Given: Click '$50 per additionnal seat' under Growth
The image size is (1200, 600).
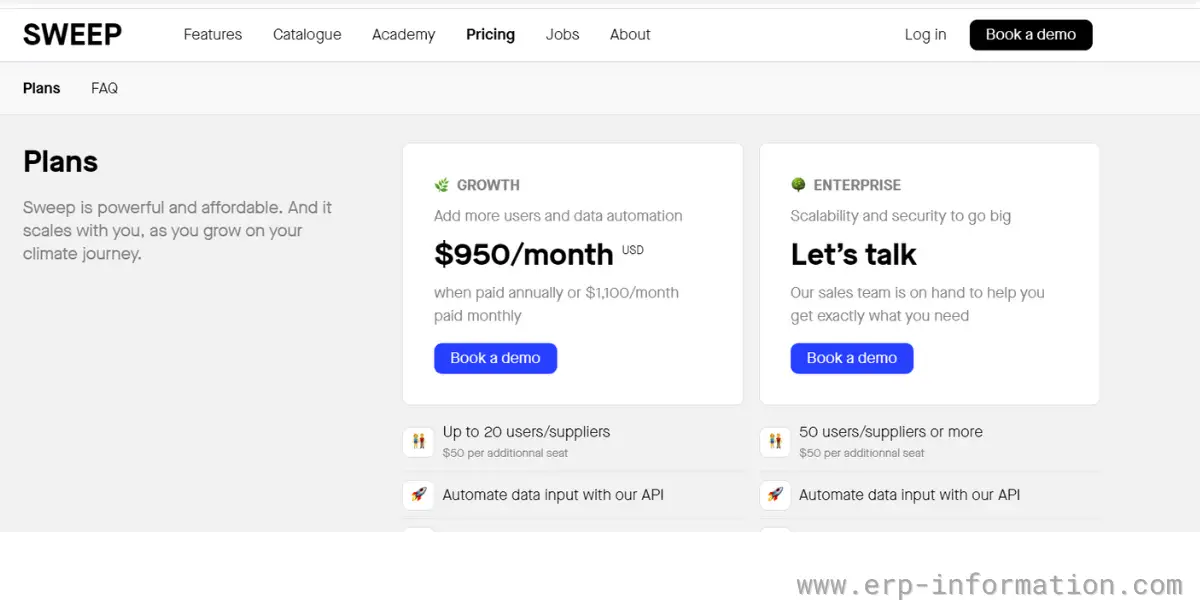Looking at the screenshot, I should [x=505, y=453].
